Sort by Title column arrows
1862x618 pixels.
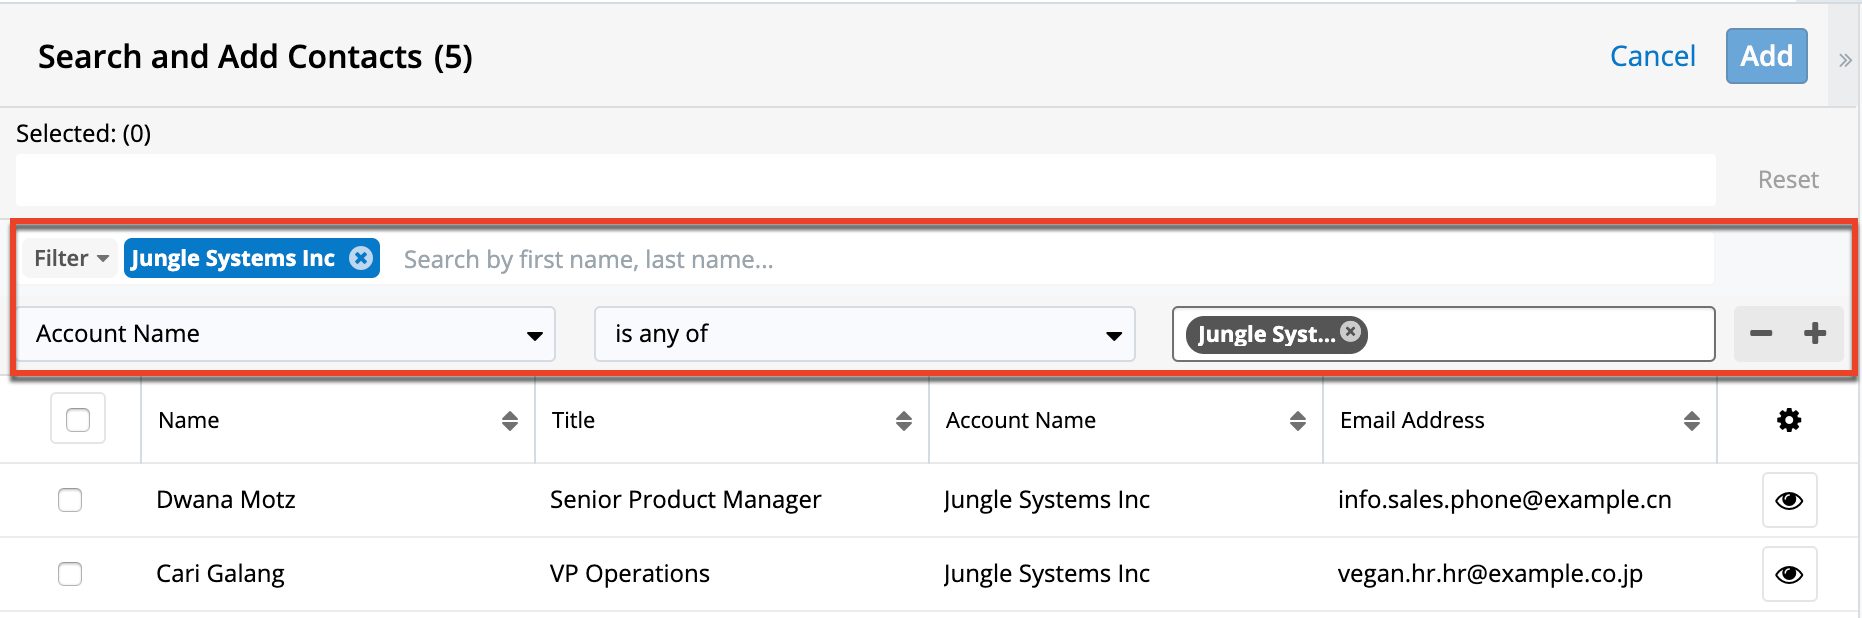(x=904, y=421)
